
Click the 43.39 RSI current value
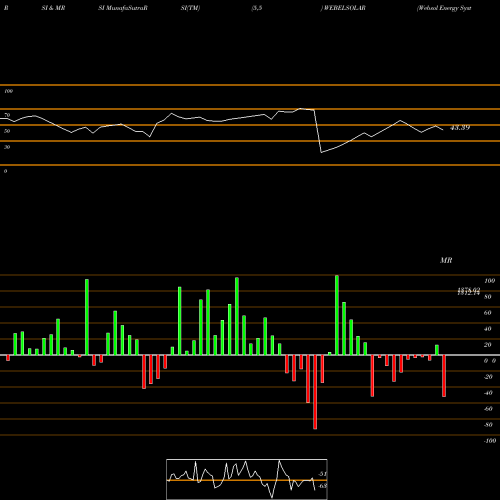(x=460, y=127)
